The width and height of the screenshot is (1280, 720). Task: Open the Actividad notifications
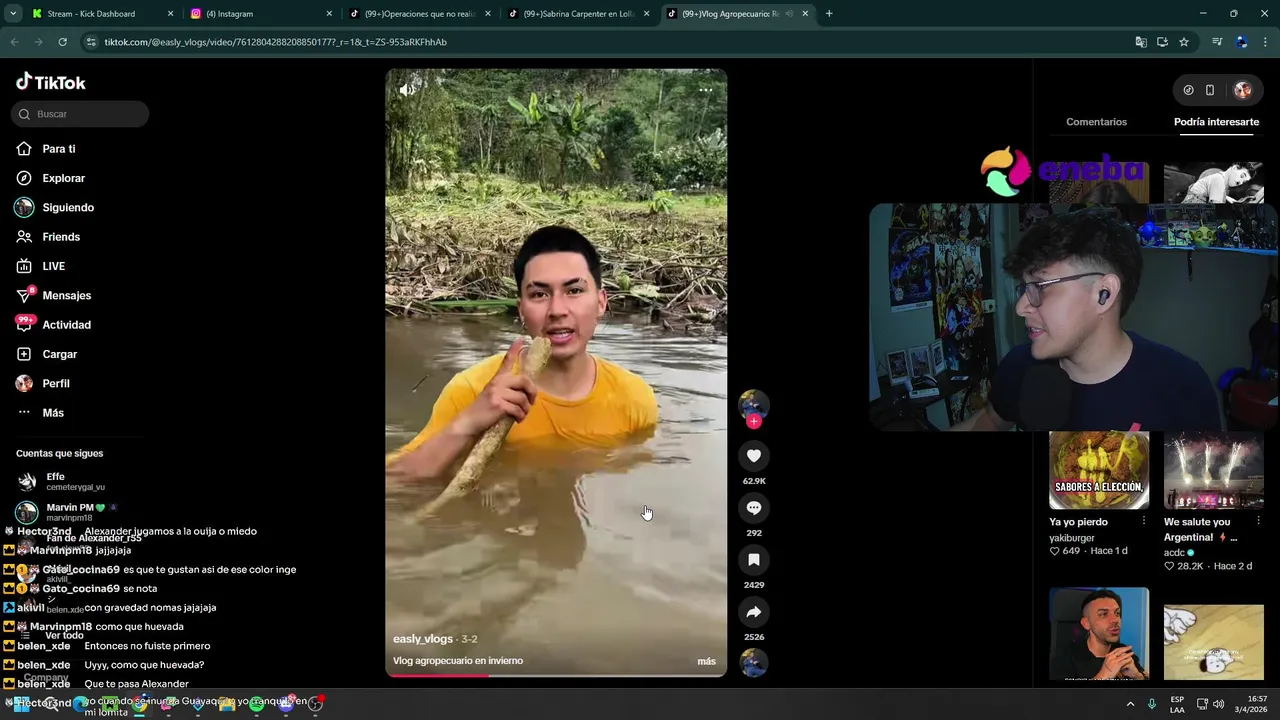tap(66, 325)
